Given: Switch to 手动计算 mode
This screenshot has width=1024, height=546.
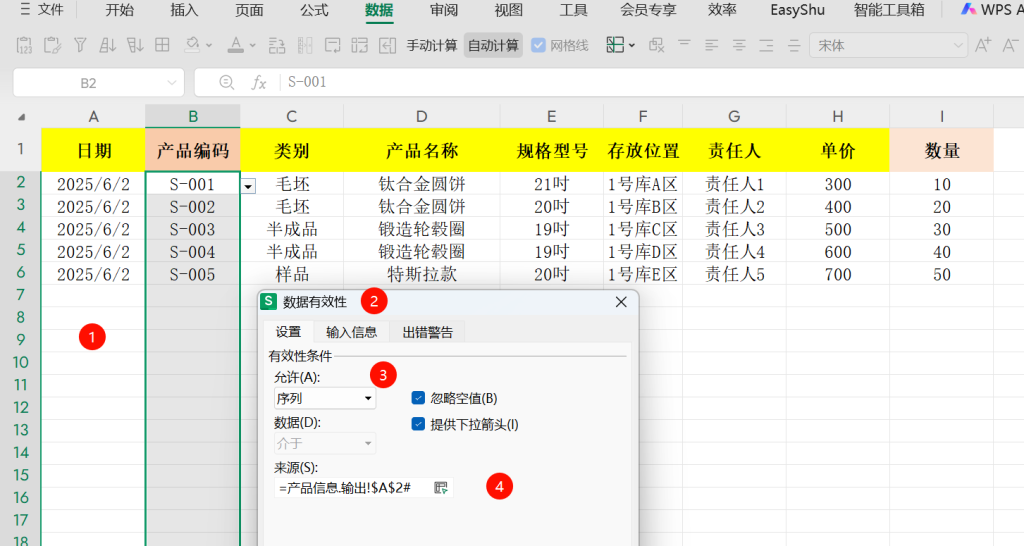Looking at the screenshot, I should [x=432, y=45].
